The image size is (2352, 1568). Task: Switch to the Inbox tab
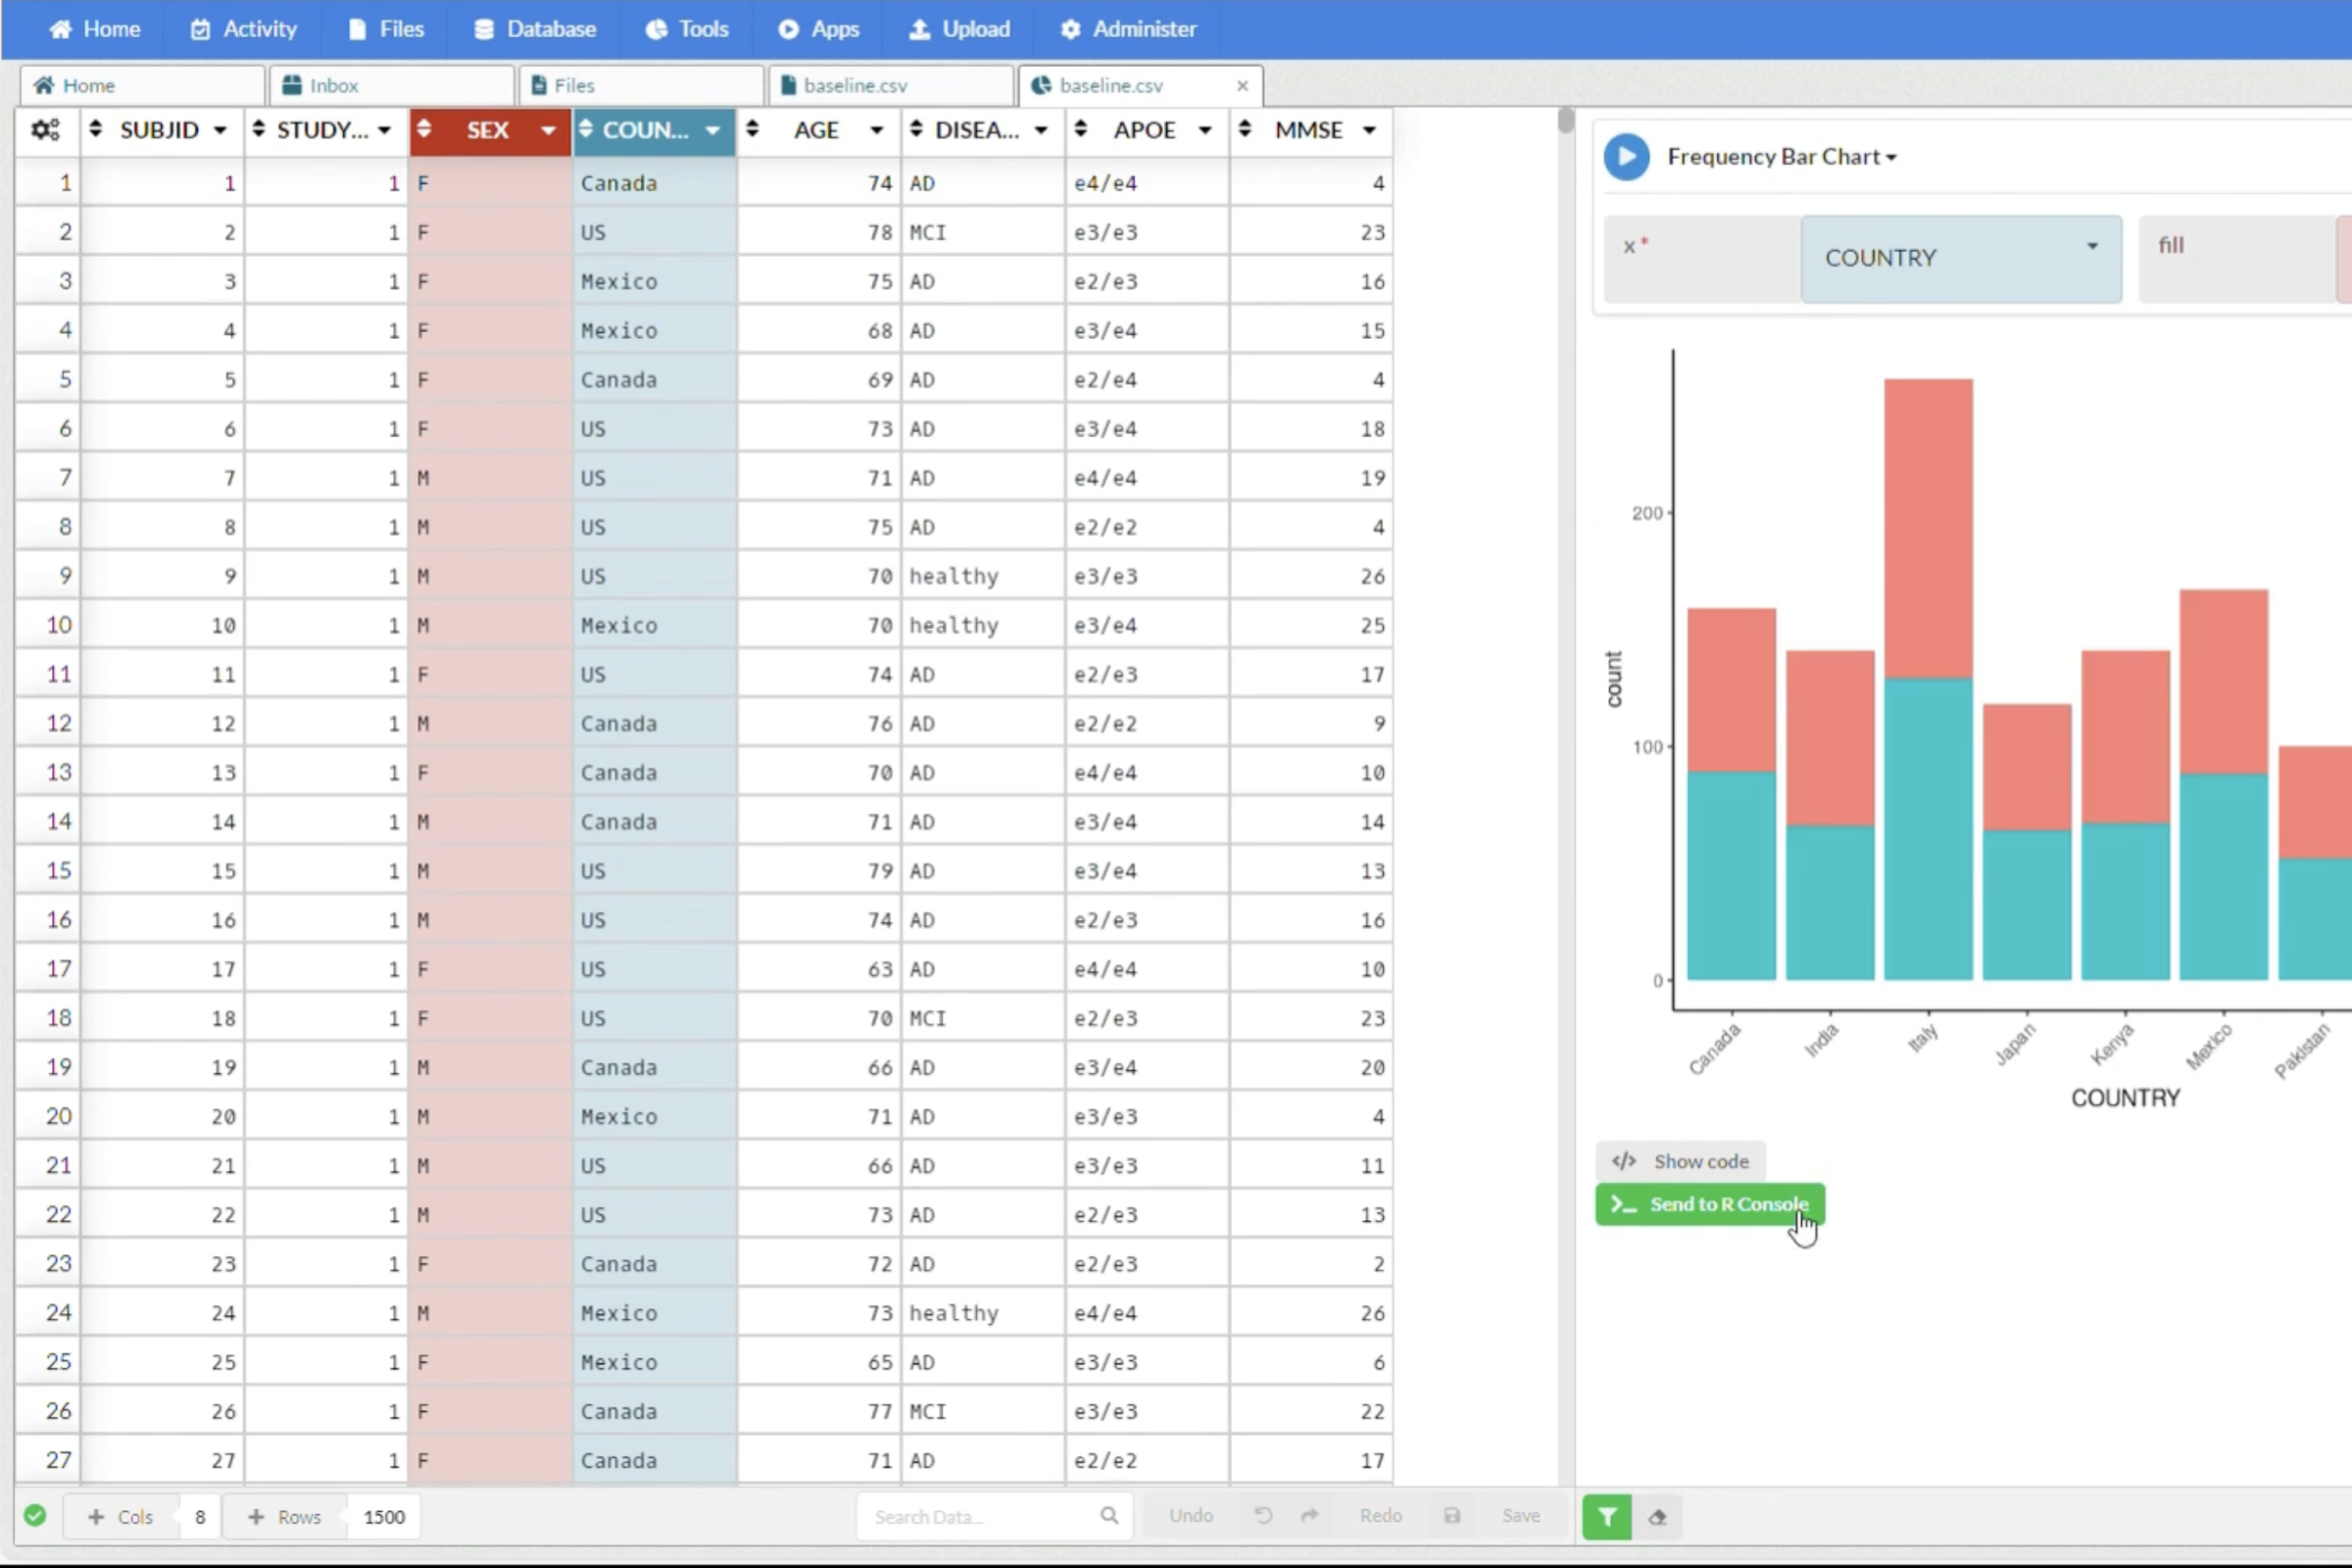(x=333, y=86)
